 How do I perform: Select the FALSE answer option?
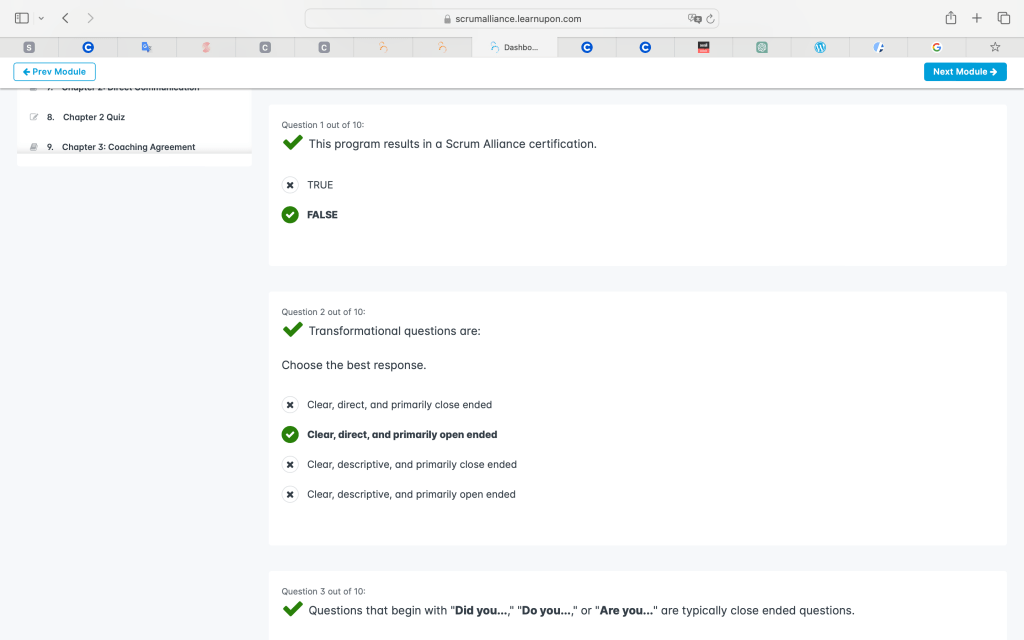(x=290, y=215)
